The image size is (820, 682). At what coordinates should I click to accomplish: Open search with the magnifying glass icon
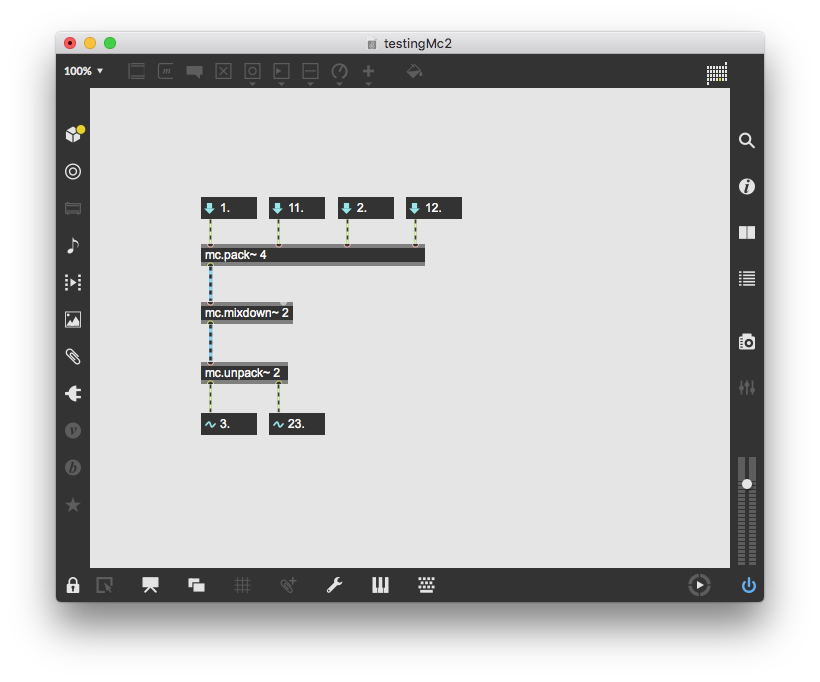click(747, 140)
